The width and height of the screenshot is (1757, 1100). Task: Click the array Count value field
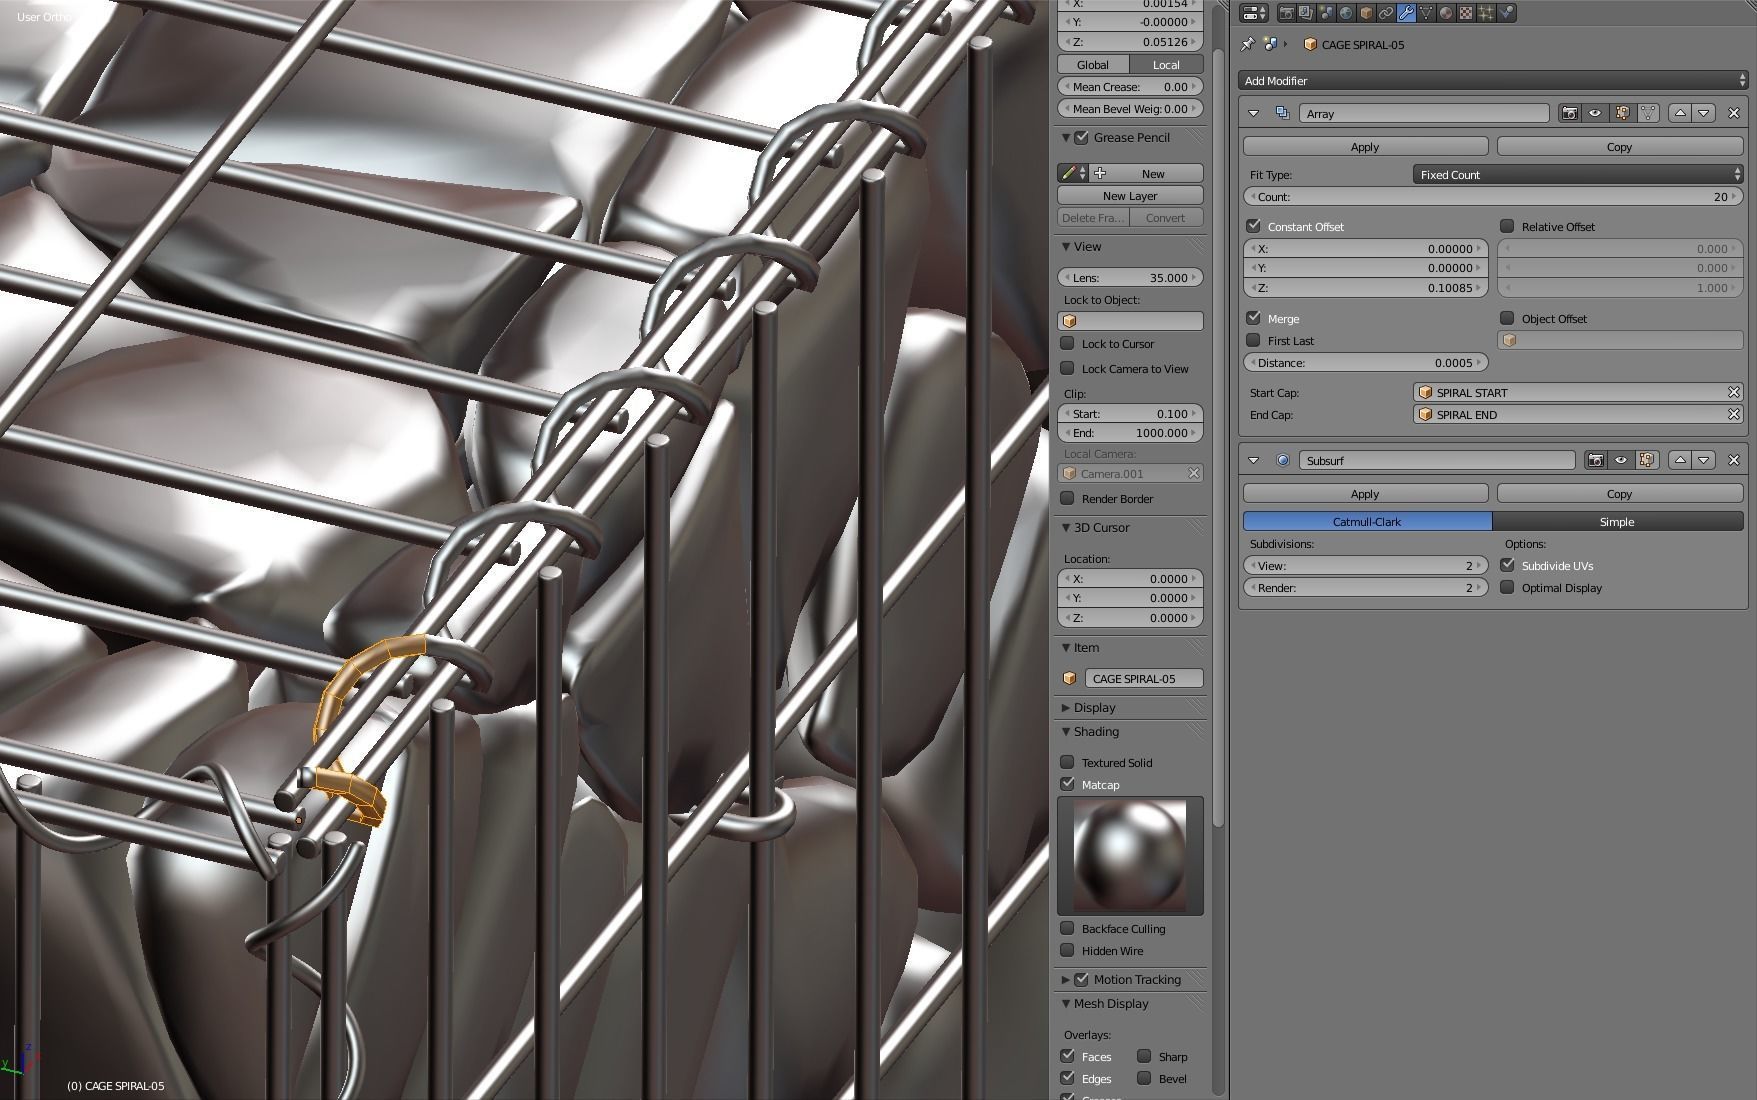1492,196
